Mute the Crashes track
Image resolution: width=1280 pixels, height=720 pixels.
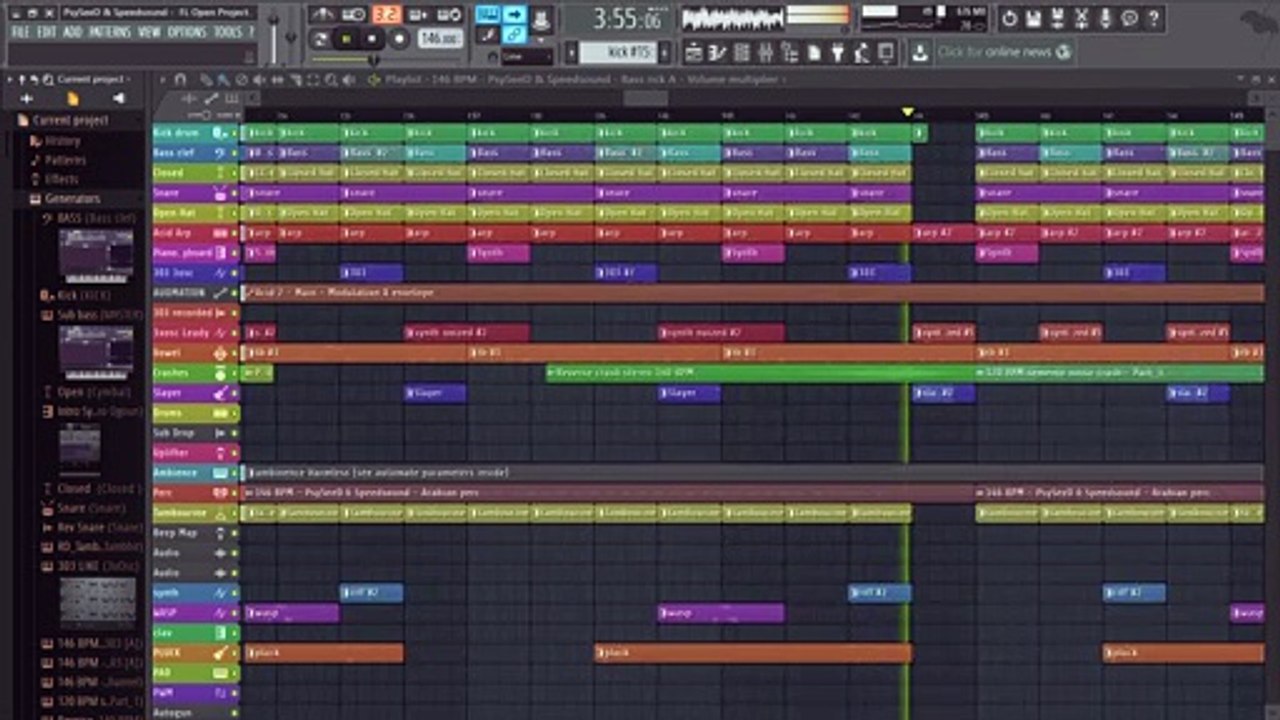[x=235, y=373]
